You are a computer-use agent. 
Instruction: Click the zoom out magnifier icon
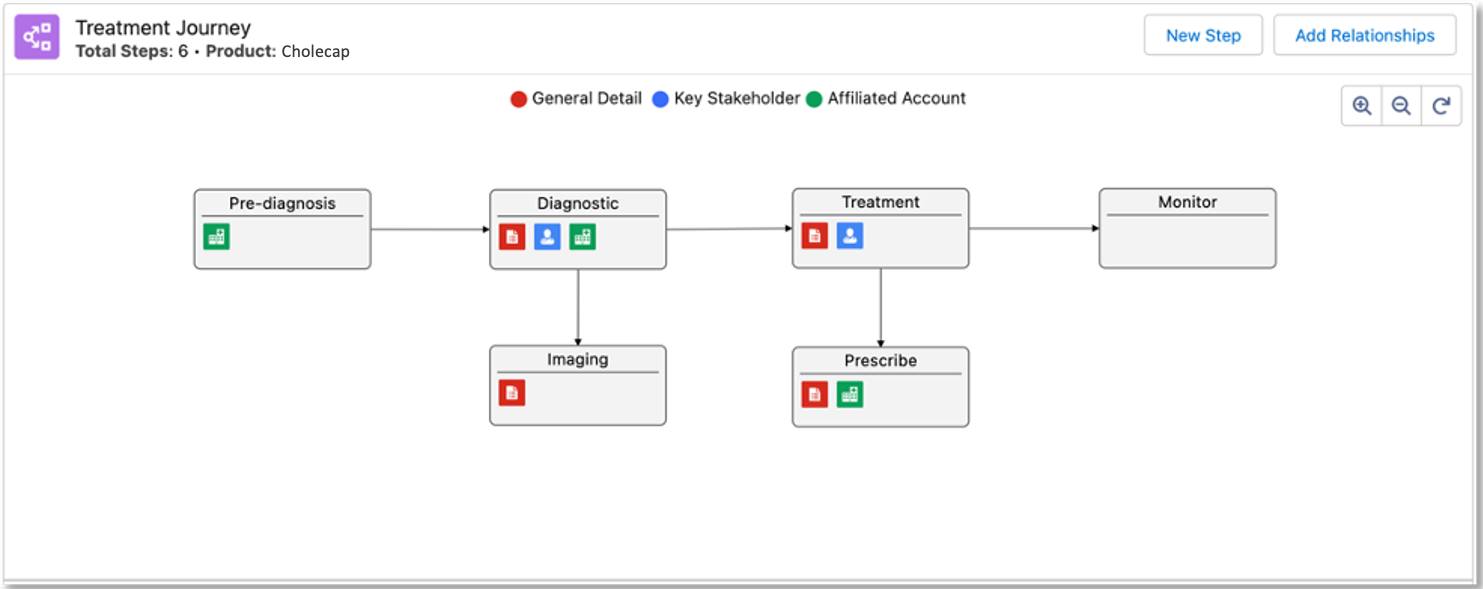1401,106
